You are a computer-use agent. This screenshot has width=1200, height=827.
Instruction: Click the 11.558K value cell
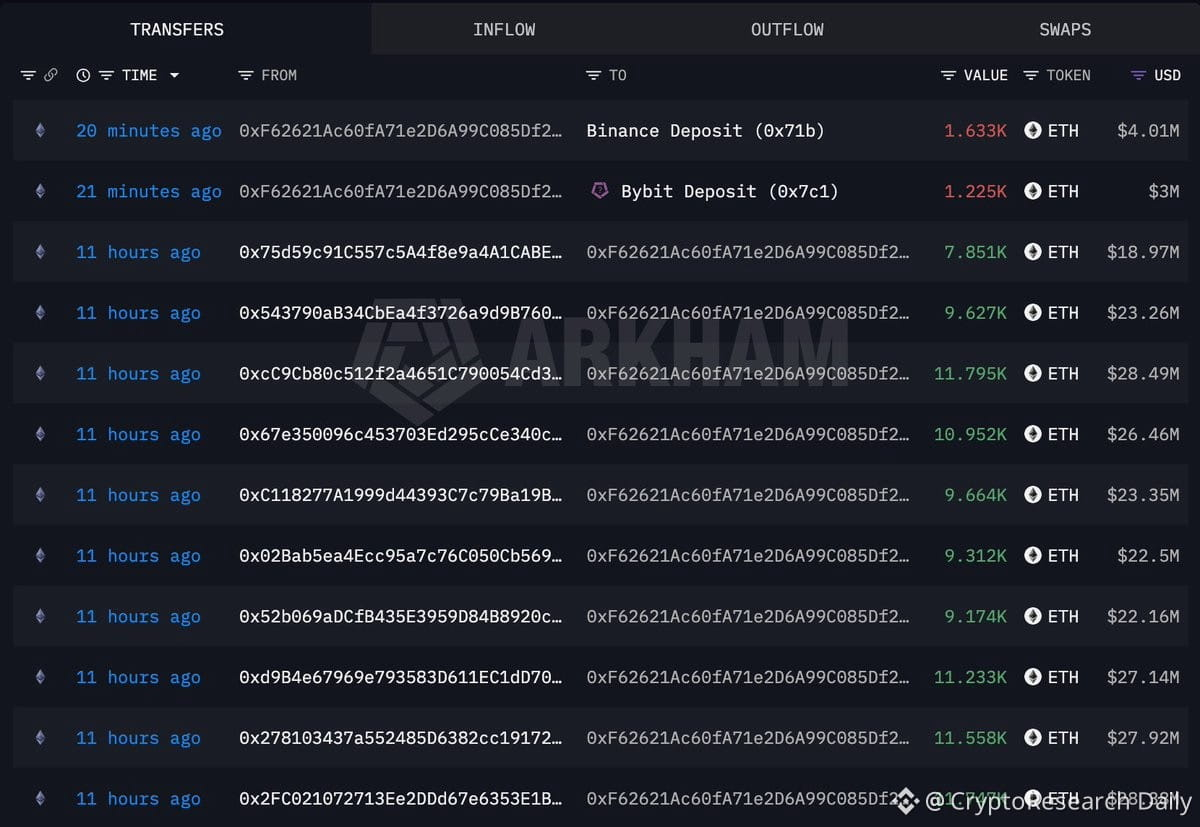pyautogui.click(x=970, y=738)
